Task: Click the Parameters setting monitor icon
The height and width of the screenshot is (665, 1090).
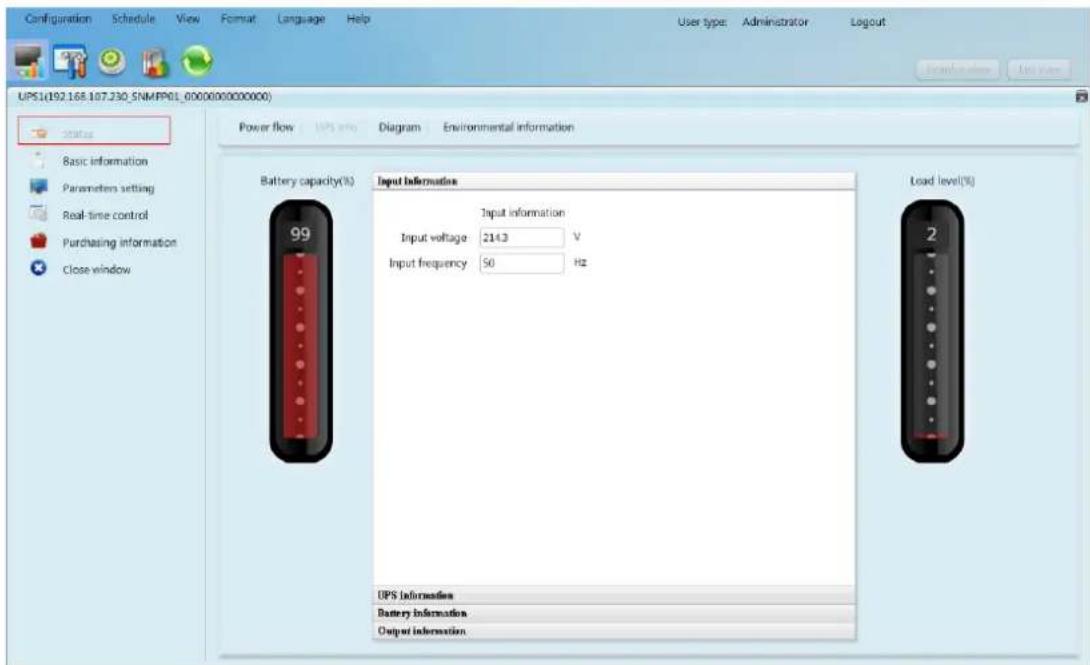Action: click(38, 187)
